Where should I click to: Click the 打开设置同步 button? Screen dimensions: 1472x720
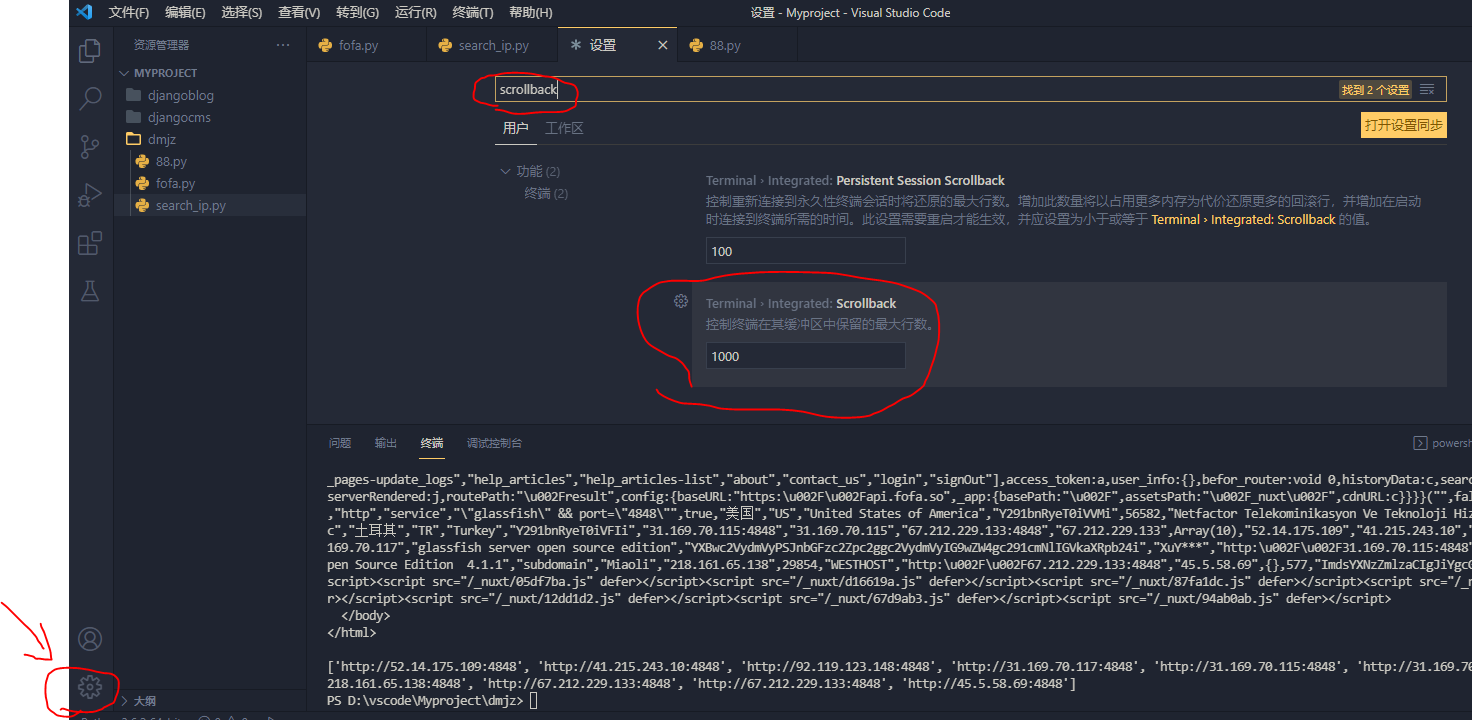(1404, 125)
